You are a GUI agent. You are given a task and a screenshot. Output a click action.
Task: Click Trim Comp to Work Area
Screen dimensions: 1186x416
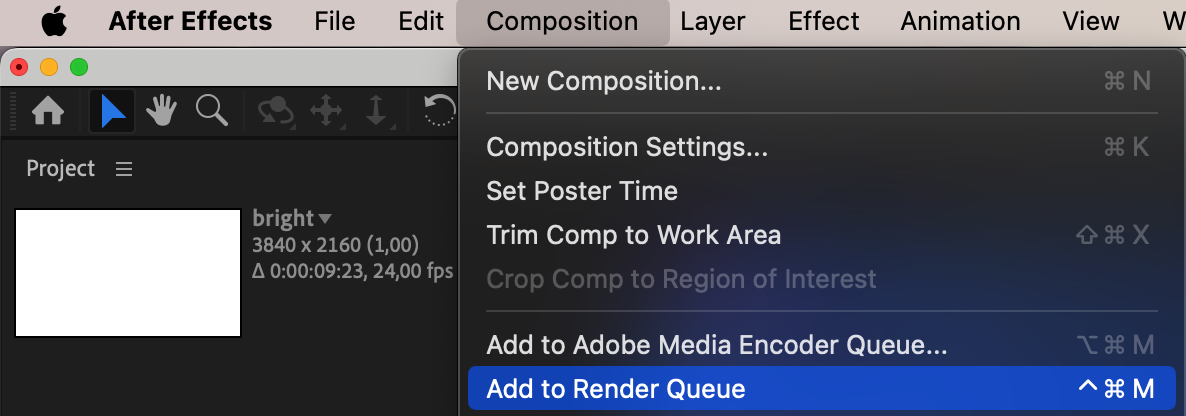(633, 235)
